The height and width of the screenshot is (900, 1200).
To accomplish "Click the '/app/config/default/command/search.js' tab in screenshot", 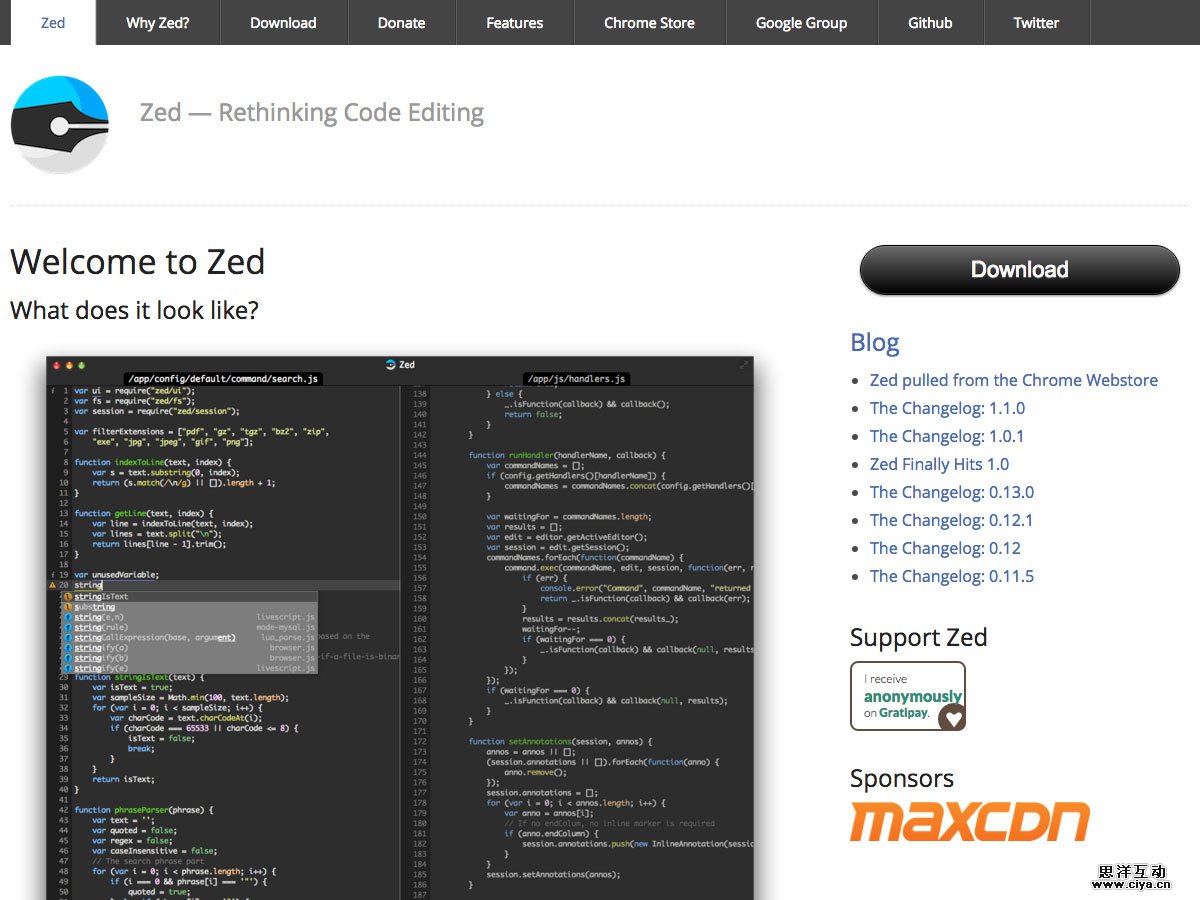I will [222, 379].
